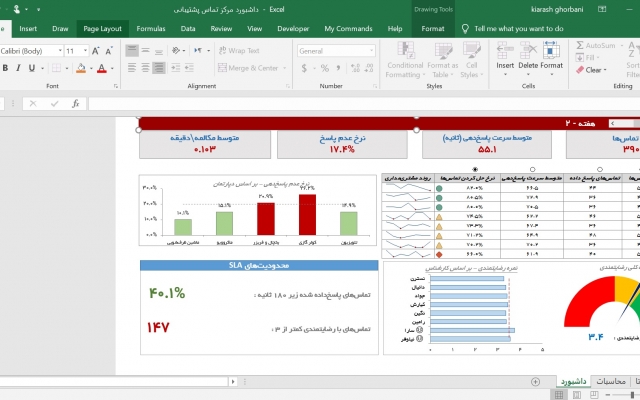Open the Drawing Tools Format tab
The height and width of the screenshot is (400, 640).
click(x=433, y=29)
